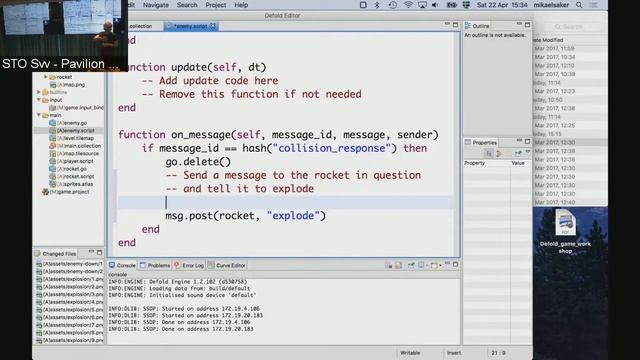
Task: Select the Outline panel tab
Action: 478,26
